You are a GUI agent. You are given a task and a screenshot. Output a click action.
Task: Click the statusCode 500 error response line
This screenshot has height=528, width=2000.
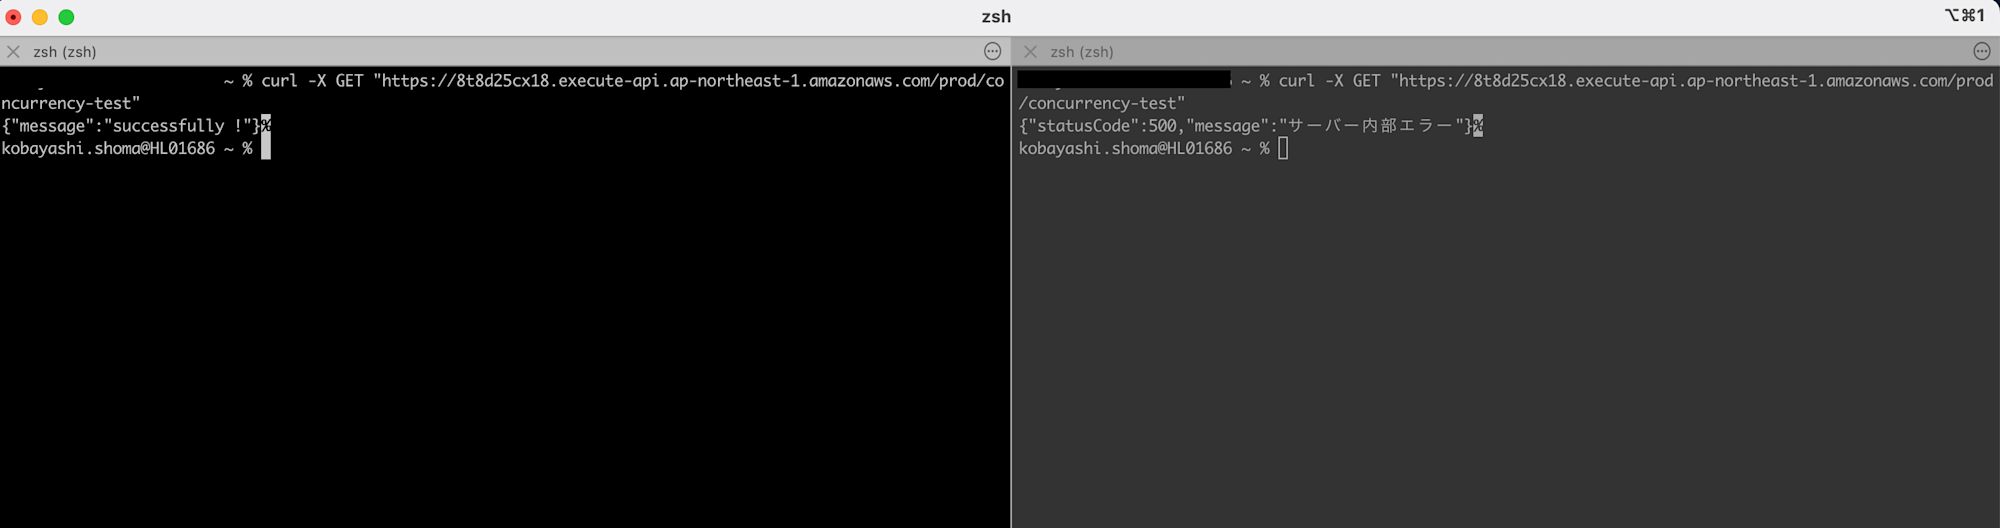[x=1246, y=126]
